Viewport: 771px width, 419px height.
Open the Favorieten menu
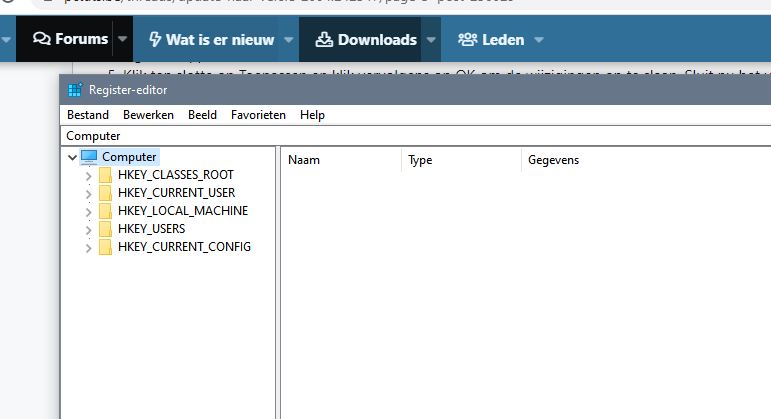pos(258,115)
